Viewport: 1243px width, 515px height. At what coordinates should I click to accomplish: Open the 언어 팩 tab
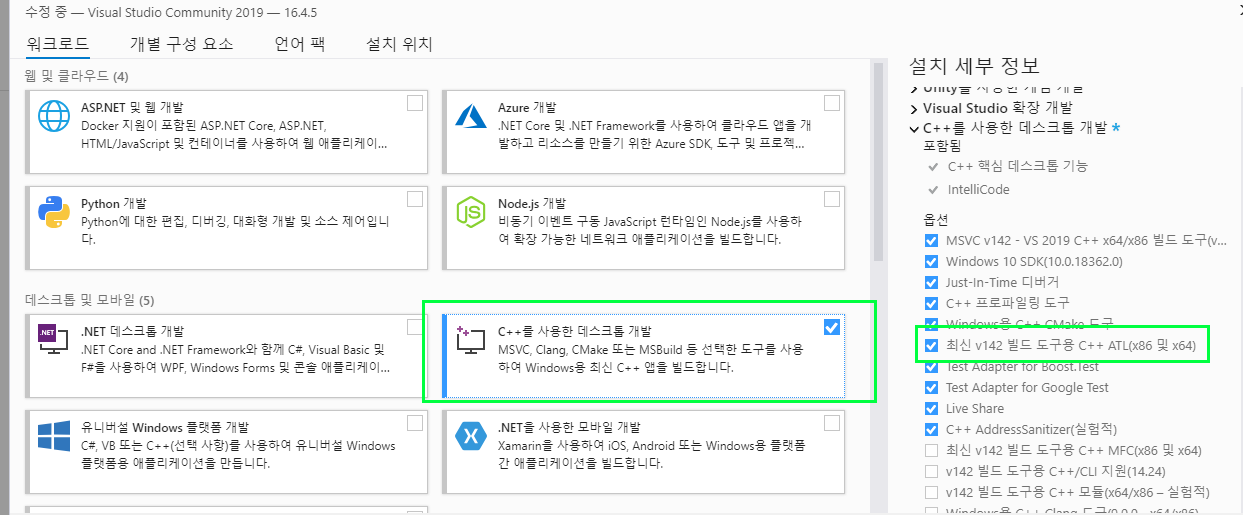click(299, 44)
